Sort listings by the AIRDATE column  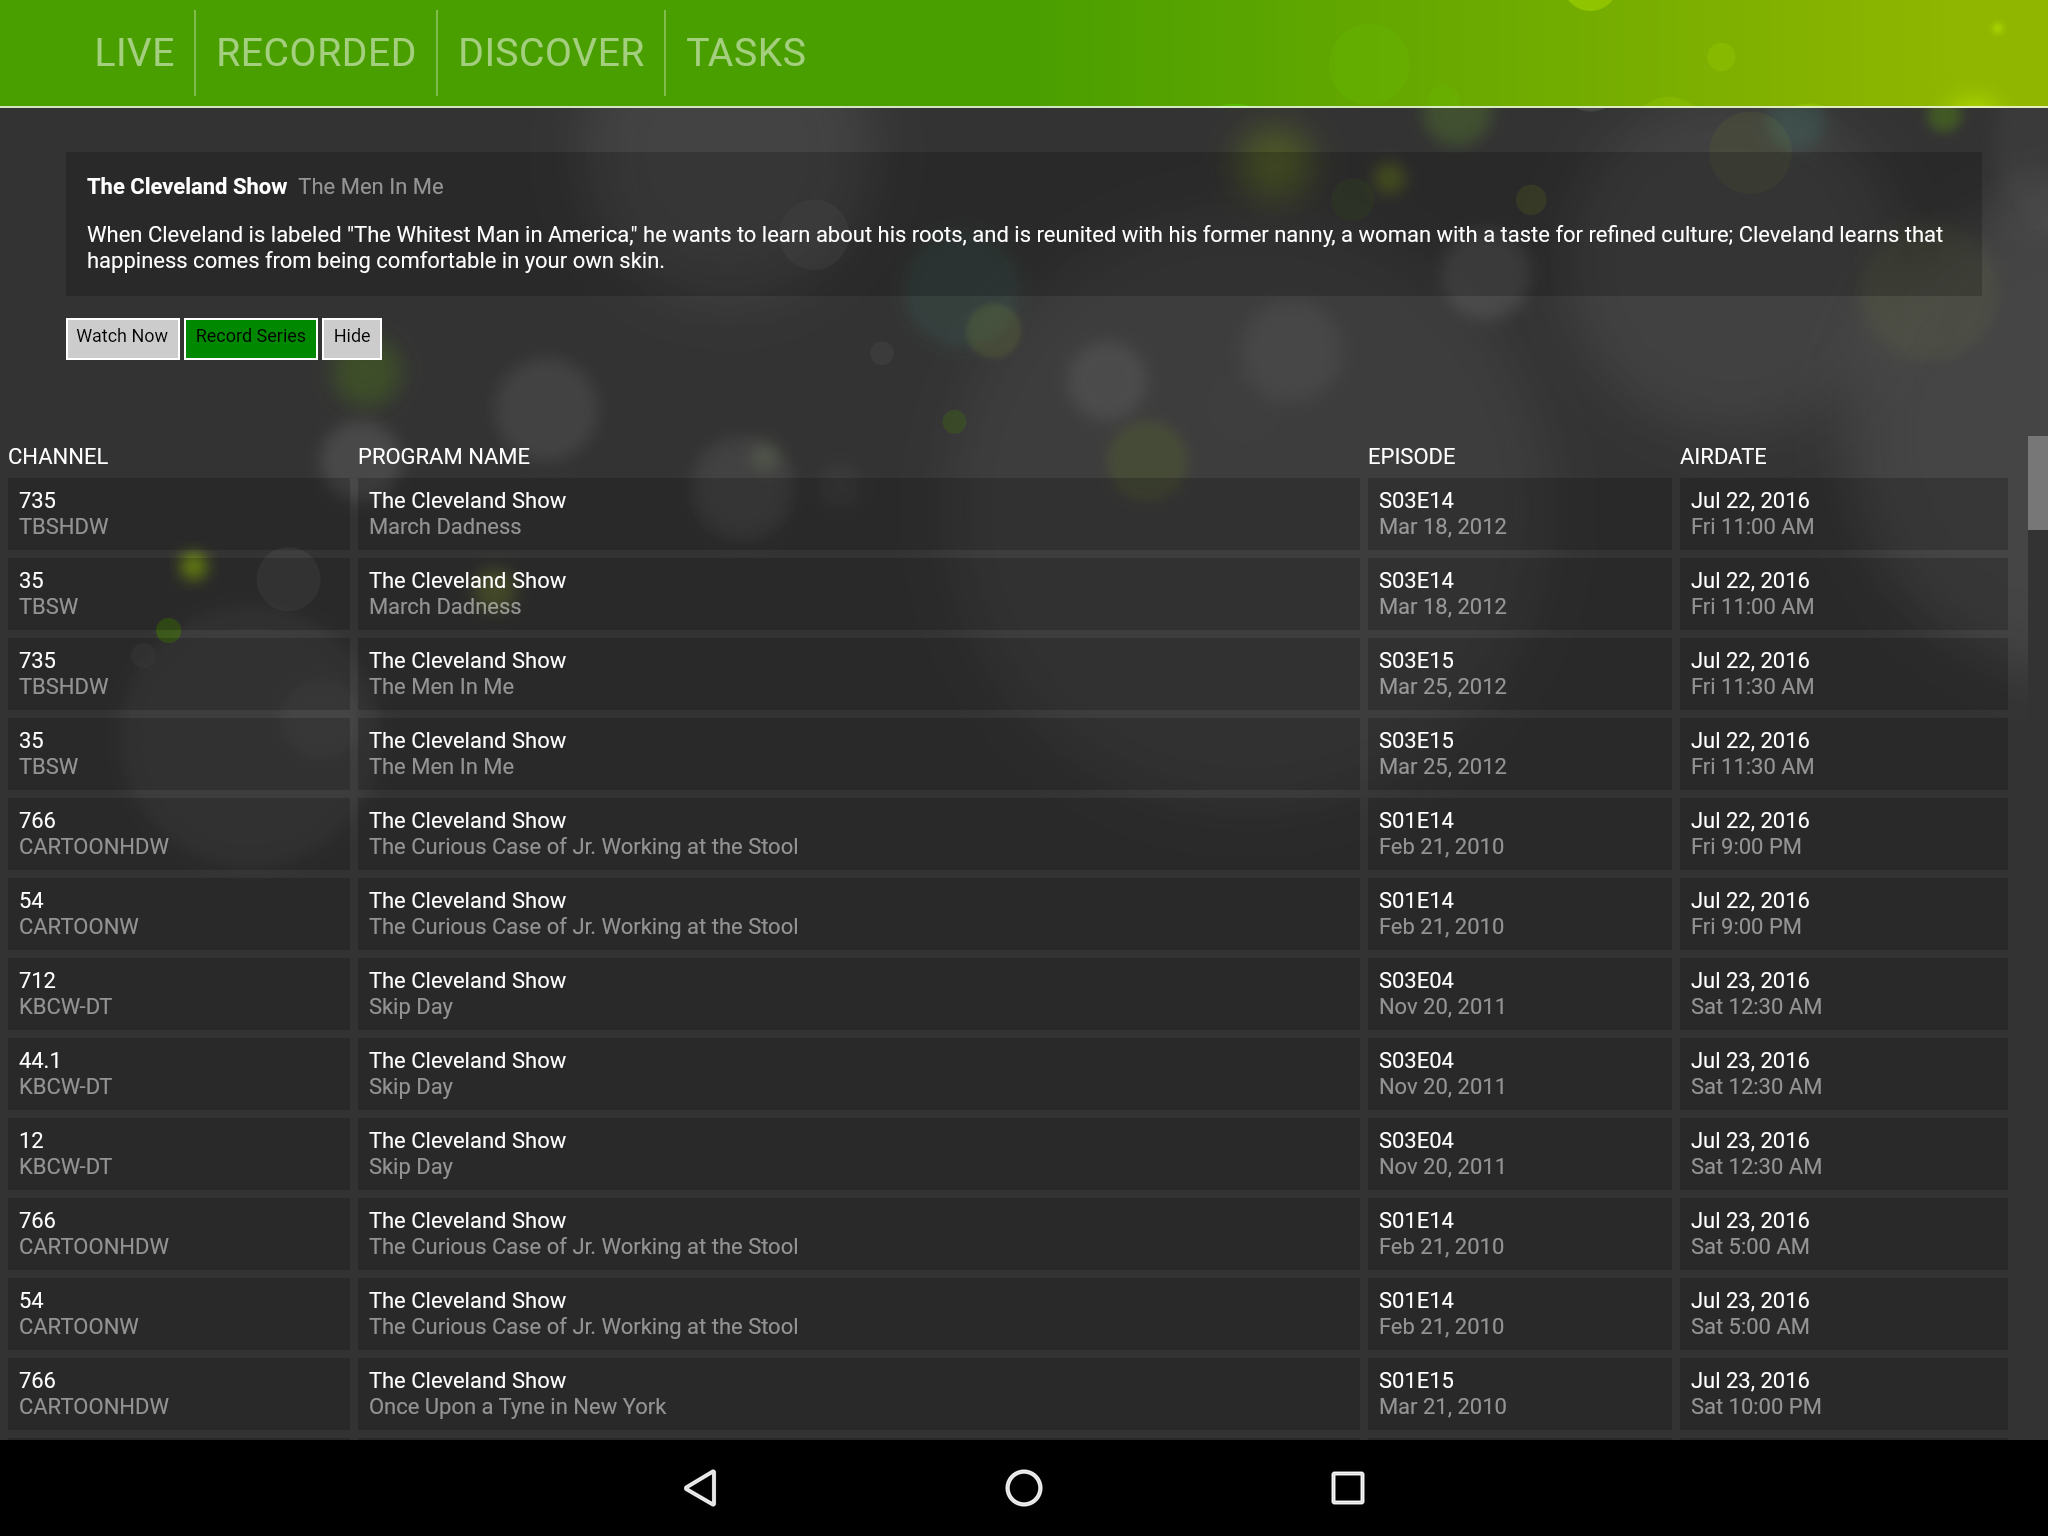(x=1723, y=456)
